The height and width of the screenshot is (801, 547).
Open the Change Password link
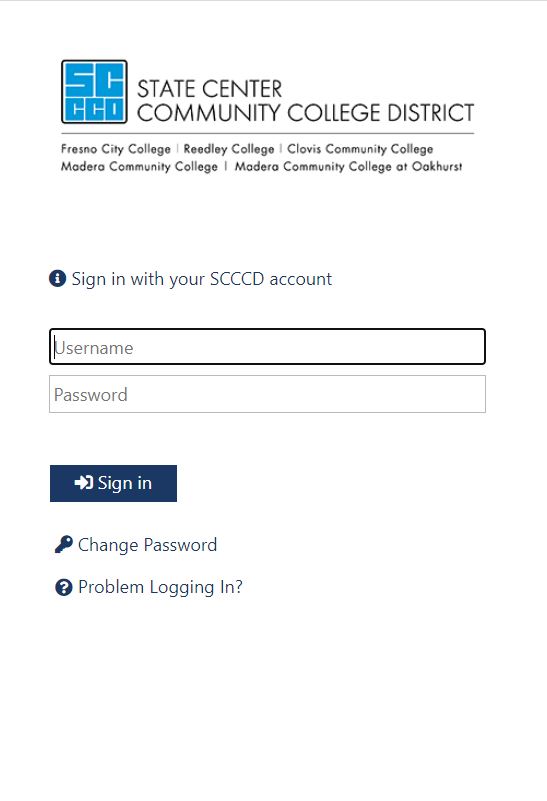pos(147,545)
